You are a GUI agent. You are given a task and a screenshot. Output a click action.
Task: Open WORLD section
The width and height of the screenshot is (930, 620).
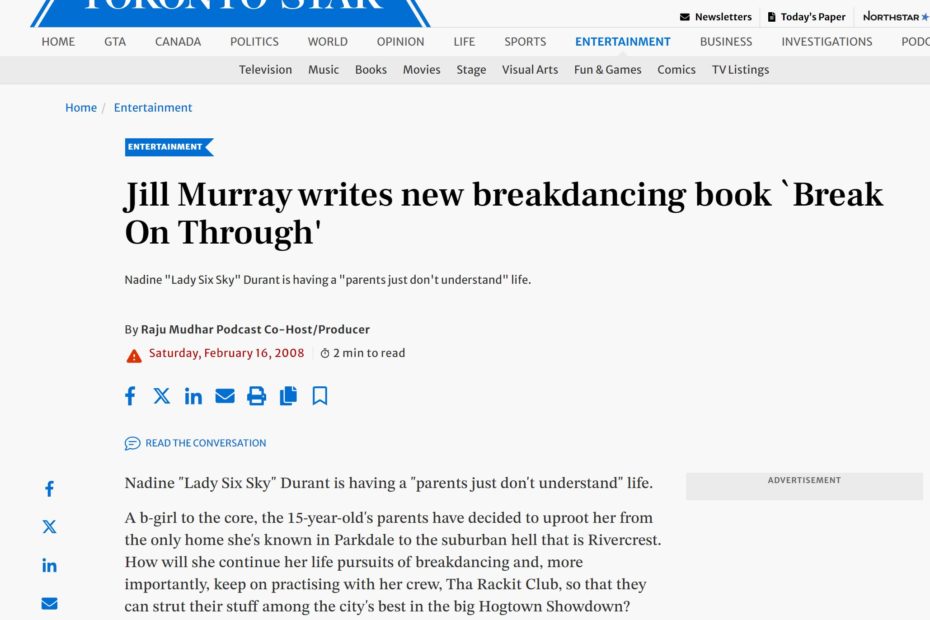coord(327,42)
